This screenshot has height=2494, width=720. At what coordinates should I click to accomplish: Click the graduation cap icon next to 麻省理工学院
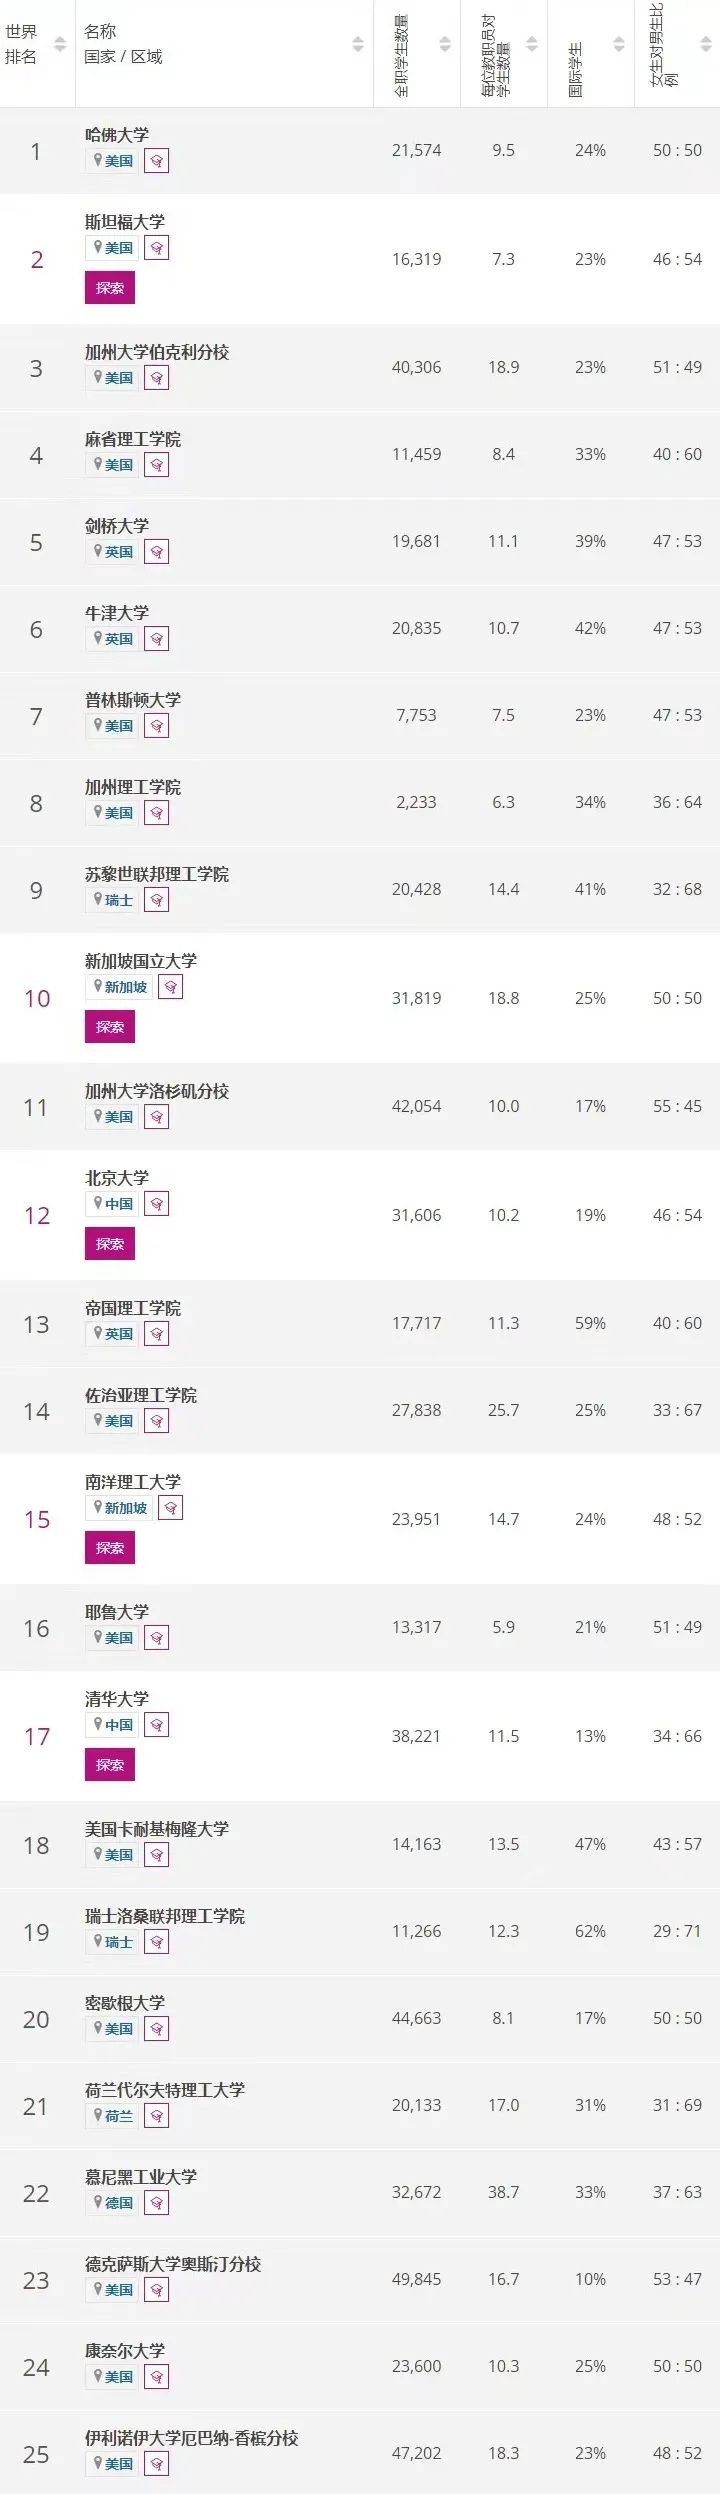point(156,465)
